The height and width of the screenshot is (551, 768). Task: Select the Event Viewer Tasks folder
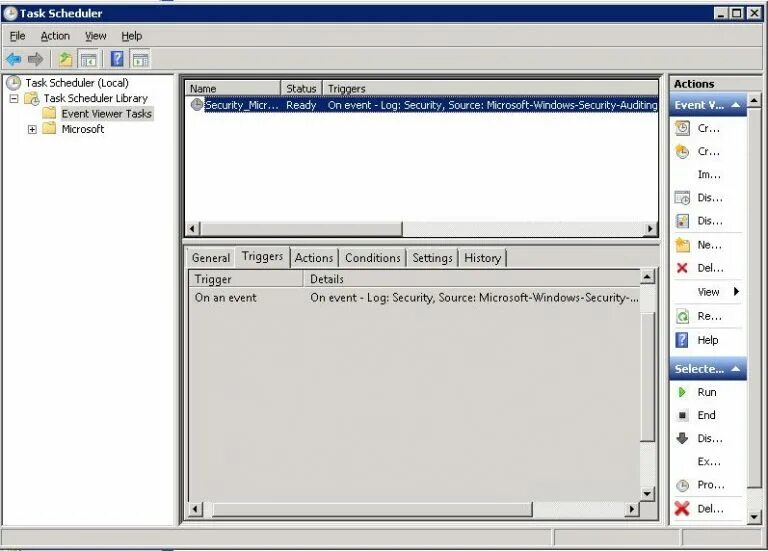[107, 114]
